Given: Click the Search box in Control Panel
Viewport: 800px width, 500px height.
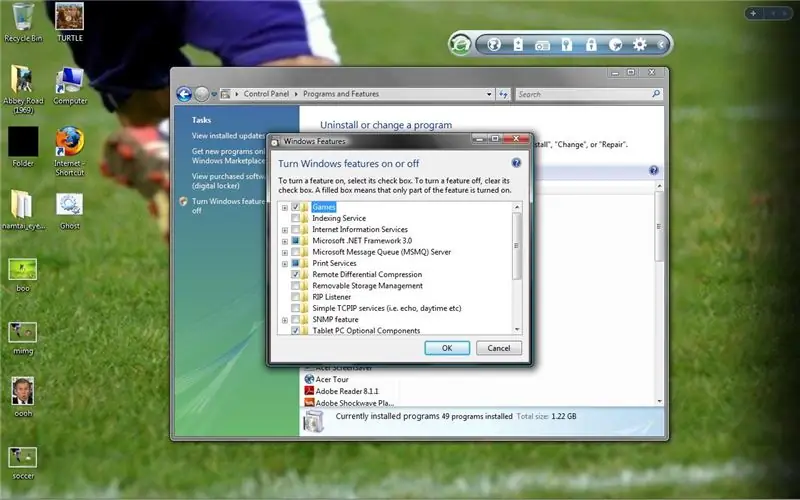Looking at the screenshot, I should [x=584, y=94].
